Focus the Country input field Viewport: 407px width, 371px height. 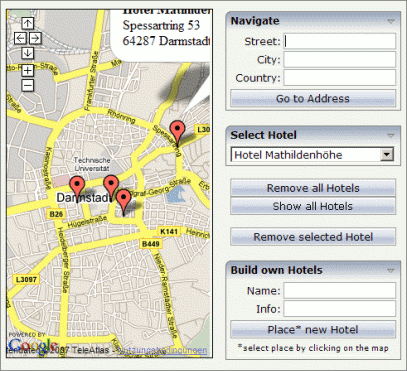(340, 78)
